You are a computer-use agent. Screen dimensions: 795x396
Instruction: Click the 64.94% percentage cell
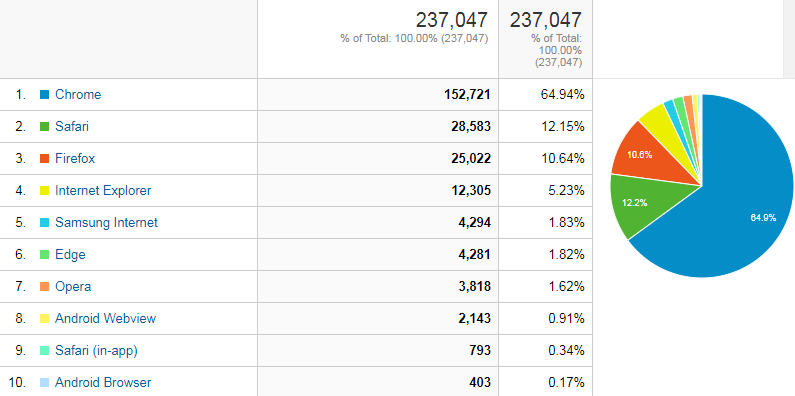tap(546, 94)
